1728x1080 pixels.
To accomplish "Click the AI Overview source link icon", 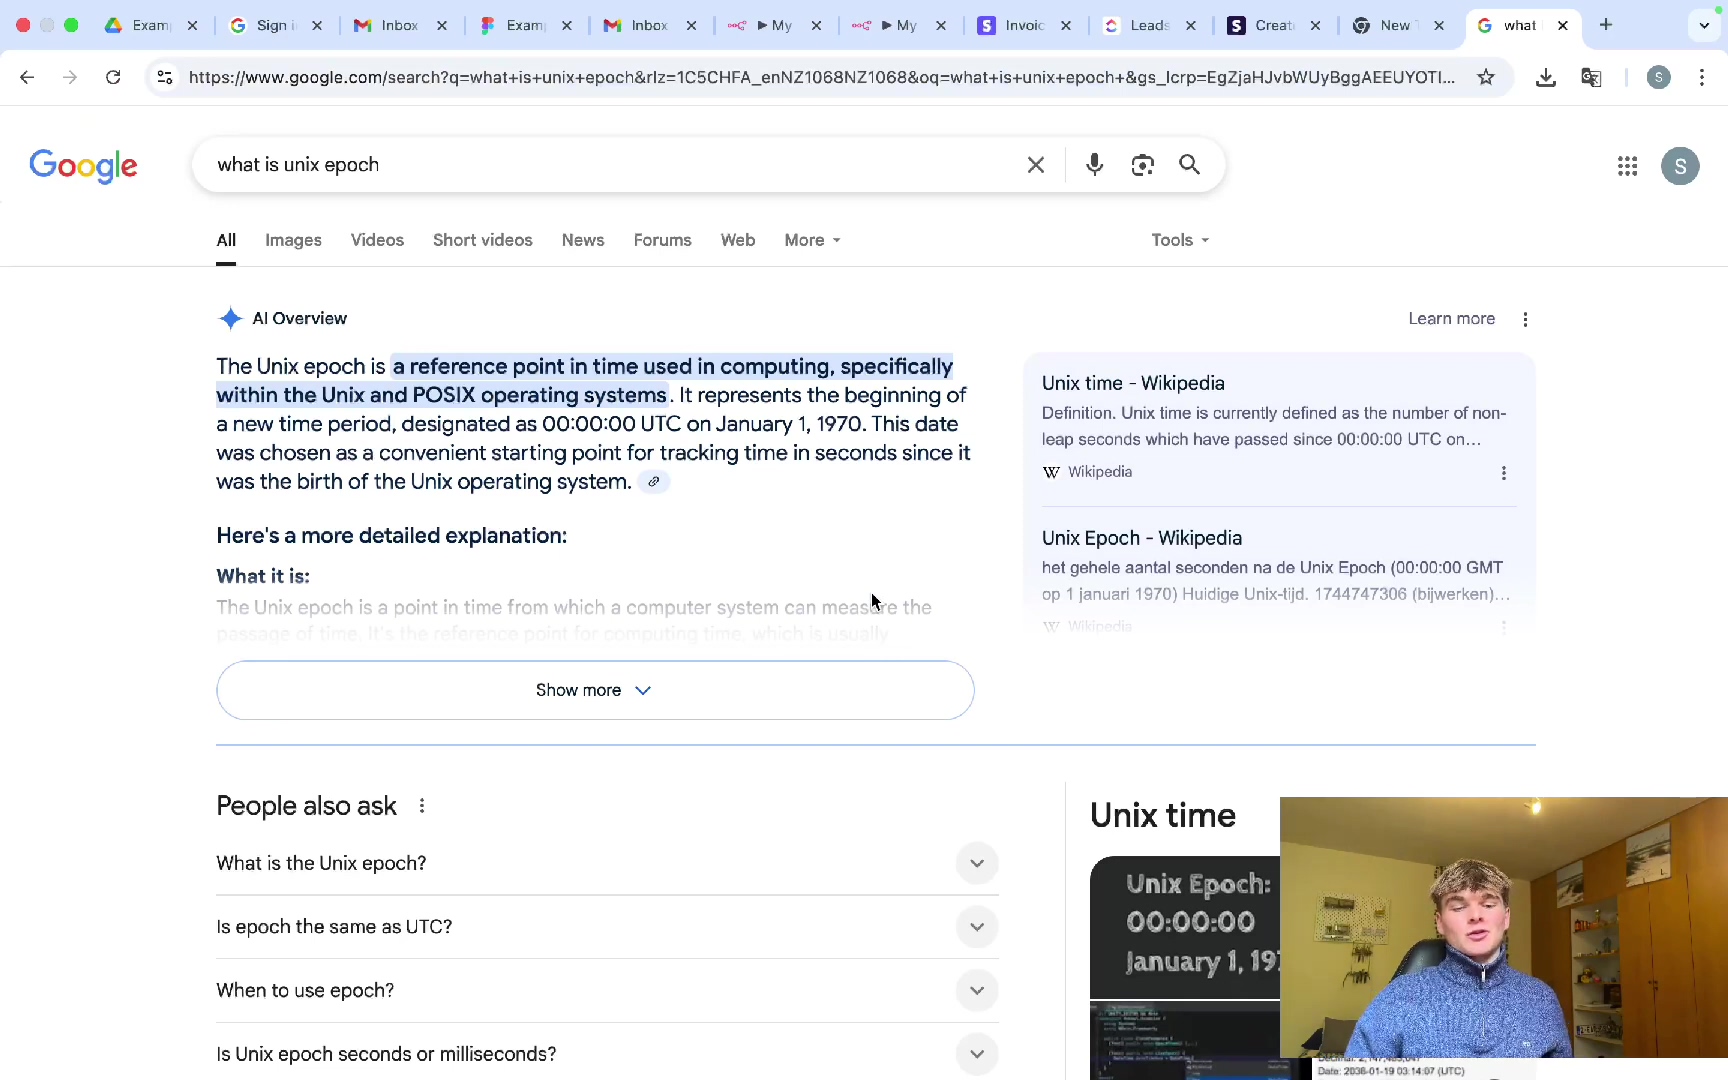I will coord(653,482).
